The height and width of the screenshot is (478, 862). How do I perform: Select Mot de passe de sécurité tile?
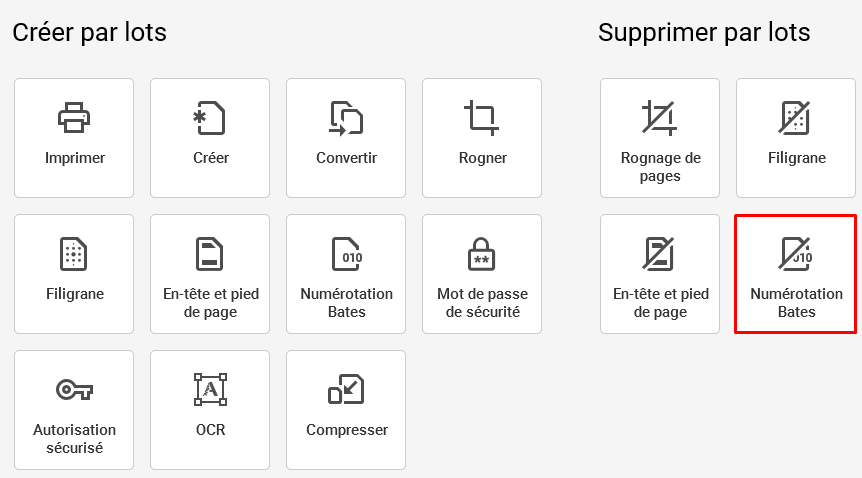click(x=482, y=274)
